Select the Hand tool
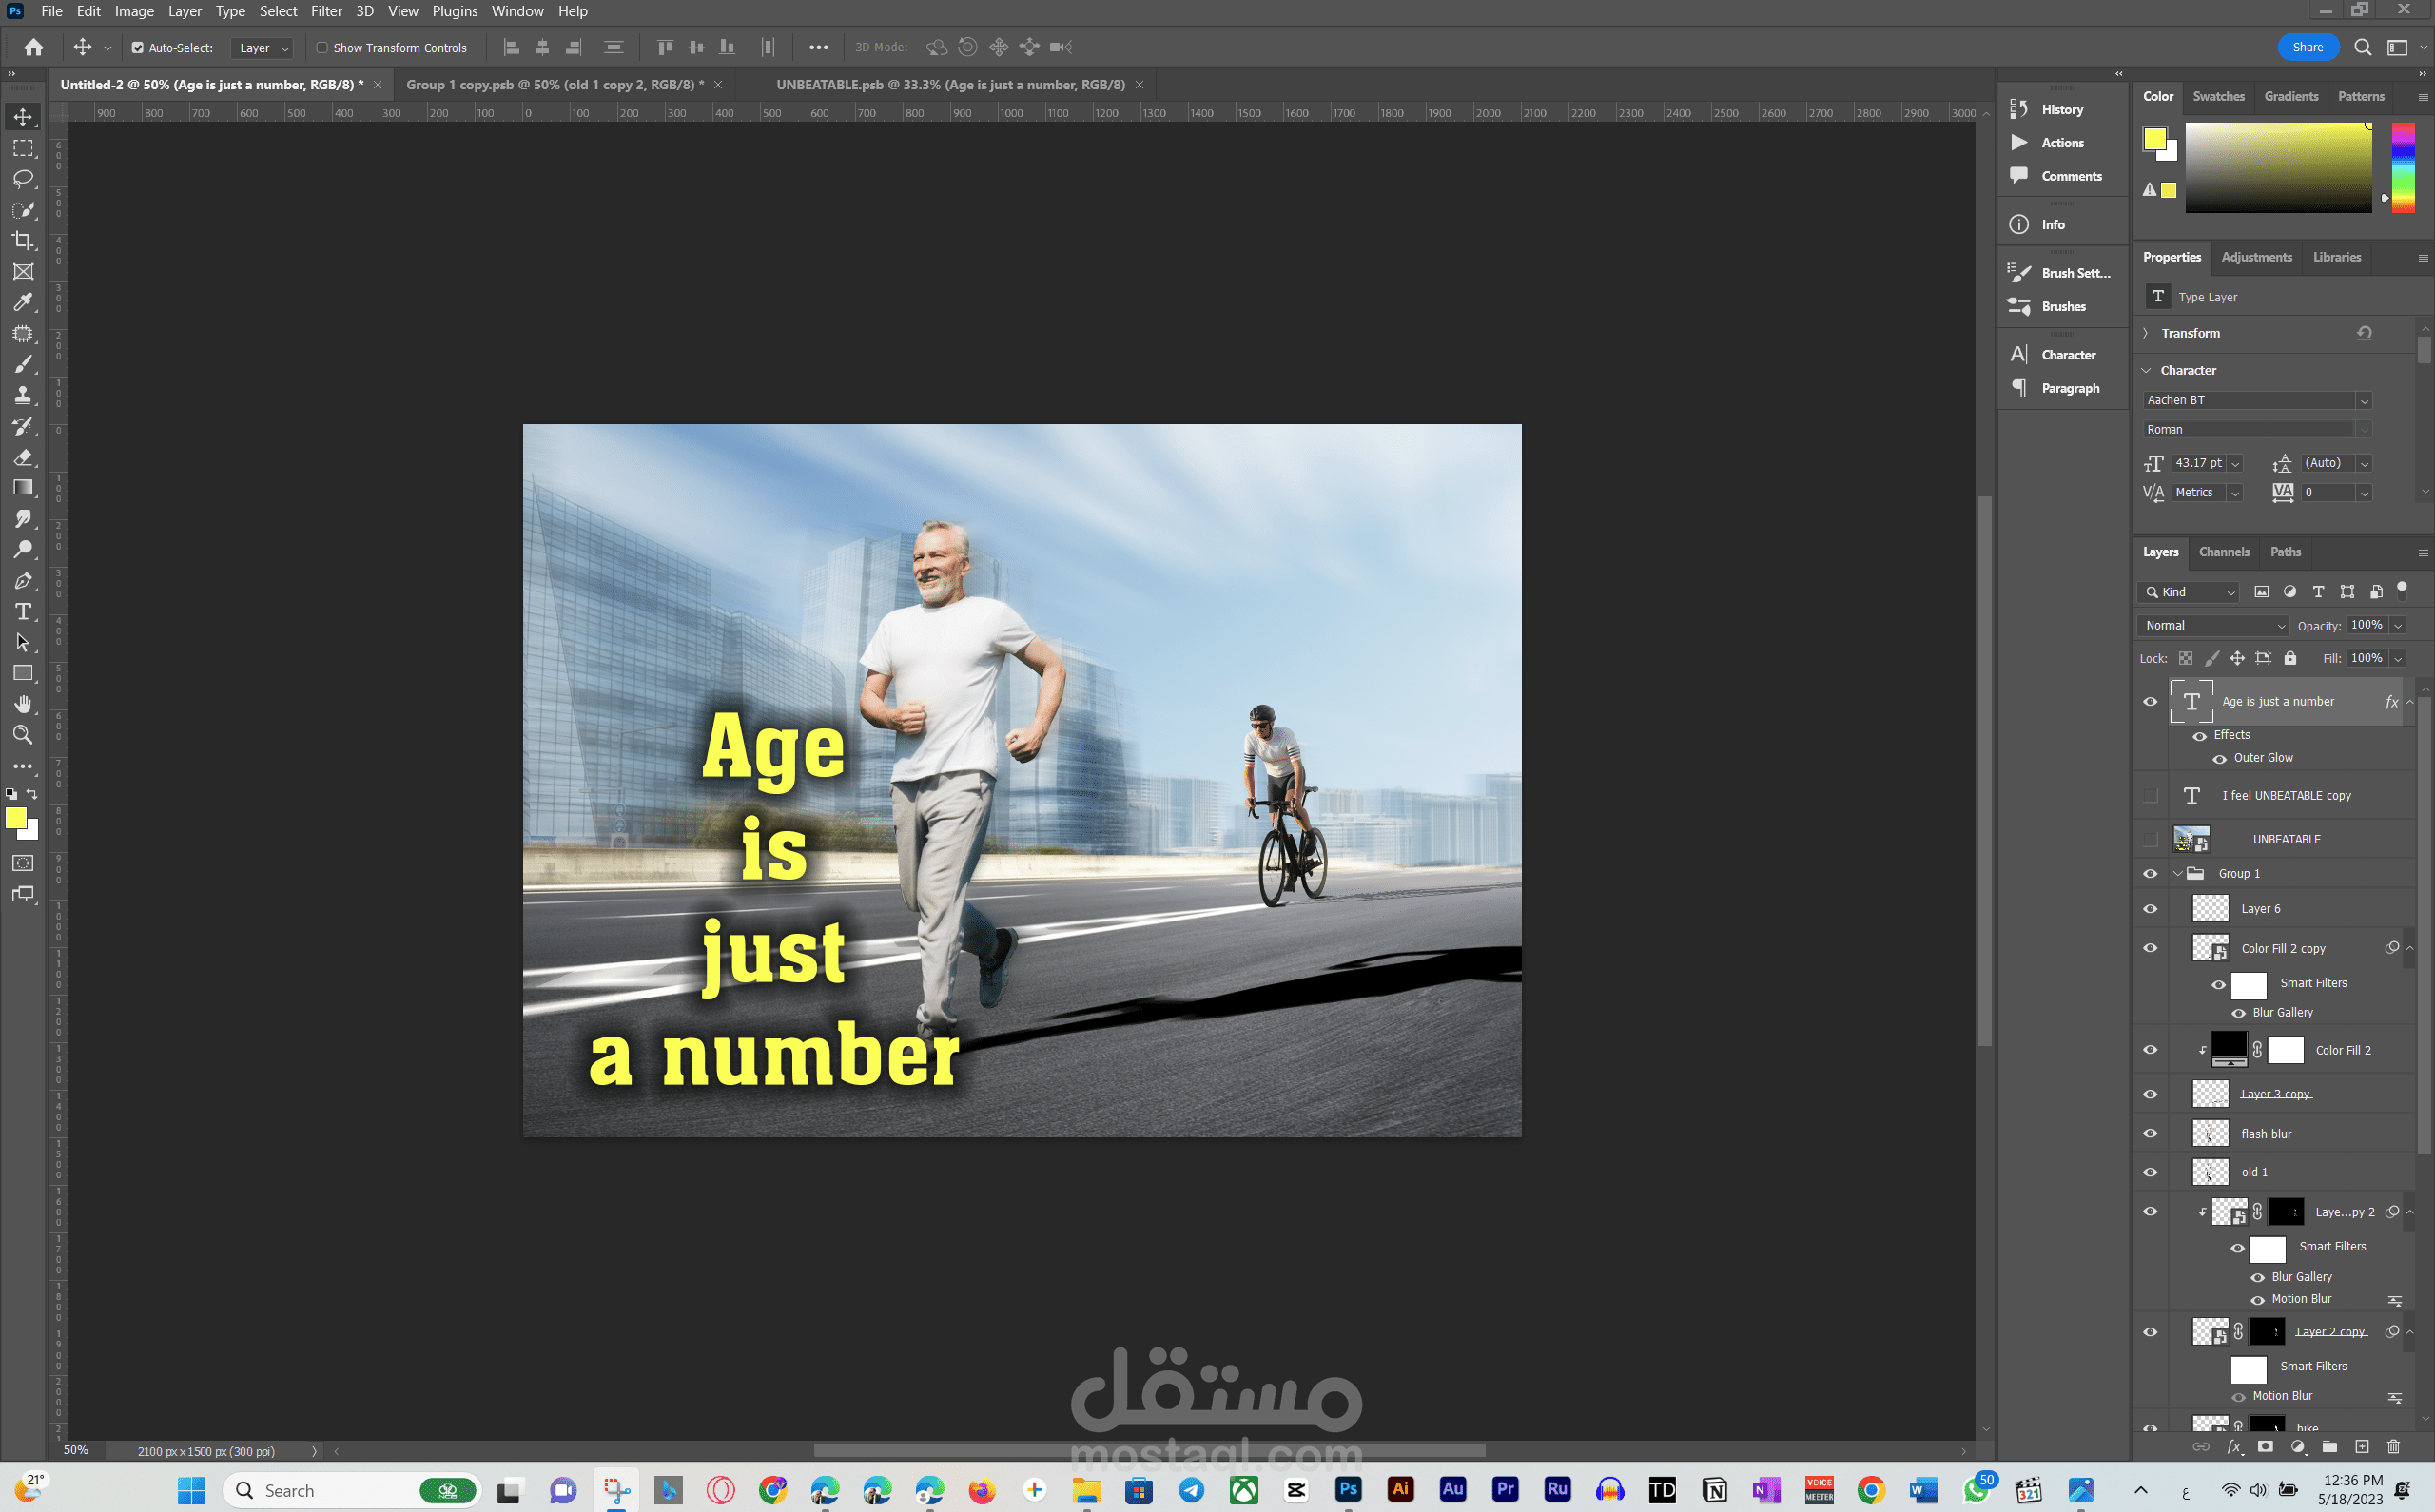Image resolution: width=2435 pixels, height=1512 pixels. tap(23, 704)
